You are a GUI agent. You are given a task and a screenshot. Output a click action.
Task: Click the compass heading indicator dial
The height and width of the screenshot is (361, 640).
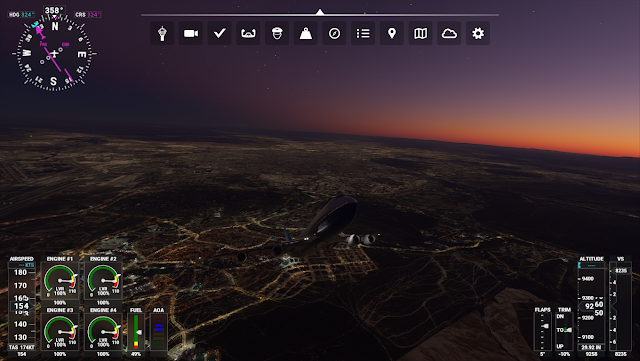(x=54, y=53)
